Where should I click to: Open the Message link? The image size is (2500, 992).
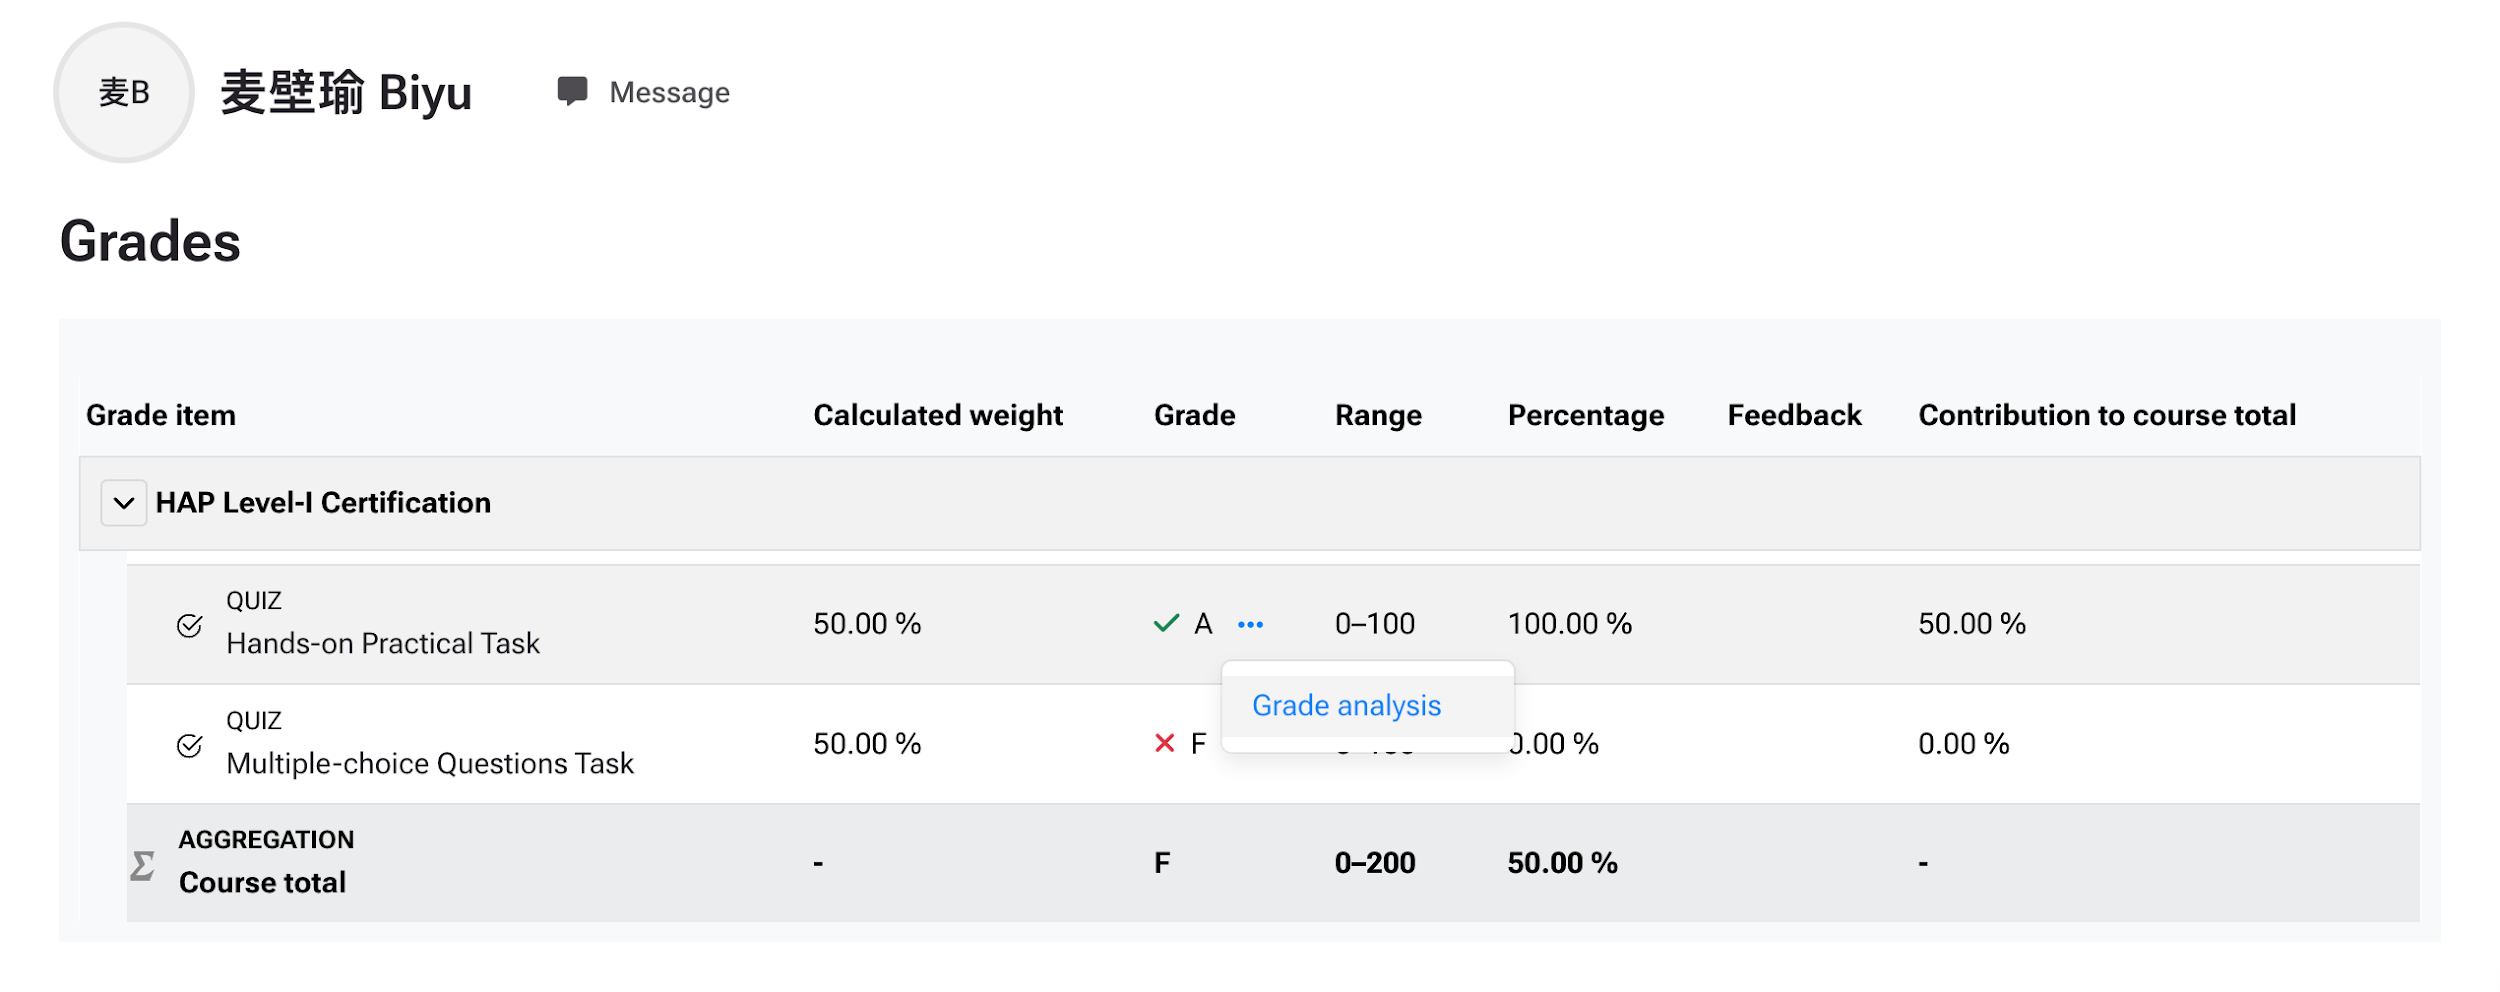click(x=669, y=92)
